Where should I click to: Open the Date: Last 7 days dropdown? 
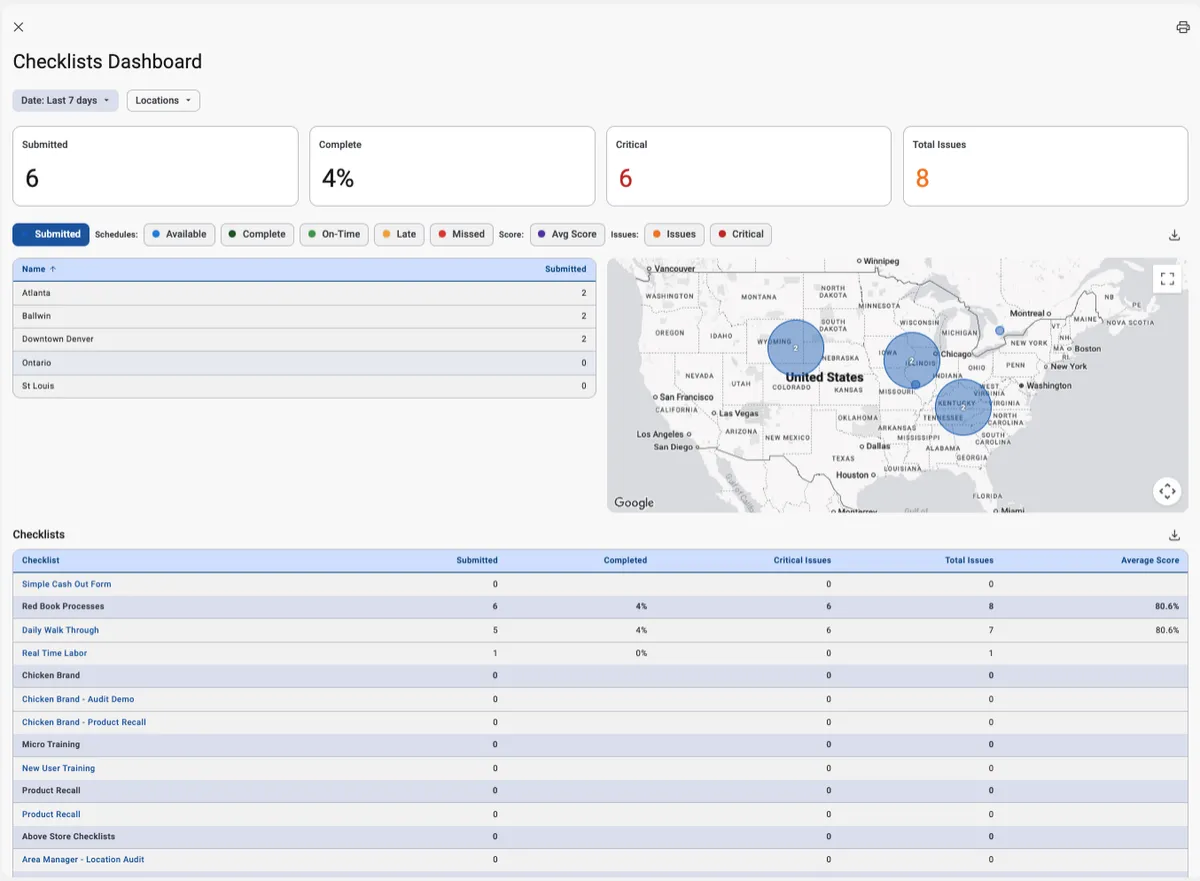click(x=66, y=100)
